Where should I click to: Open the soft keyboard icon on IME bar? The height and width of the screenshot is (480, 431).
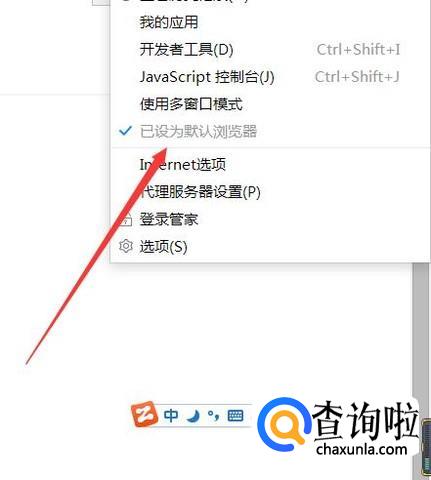[235, 416]
